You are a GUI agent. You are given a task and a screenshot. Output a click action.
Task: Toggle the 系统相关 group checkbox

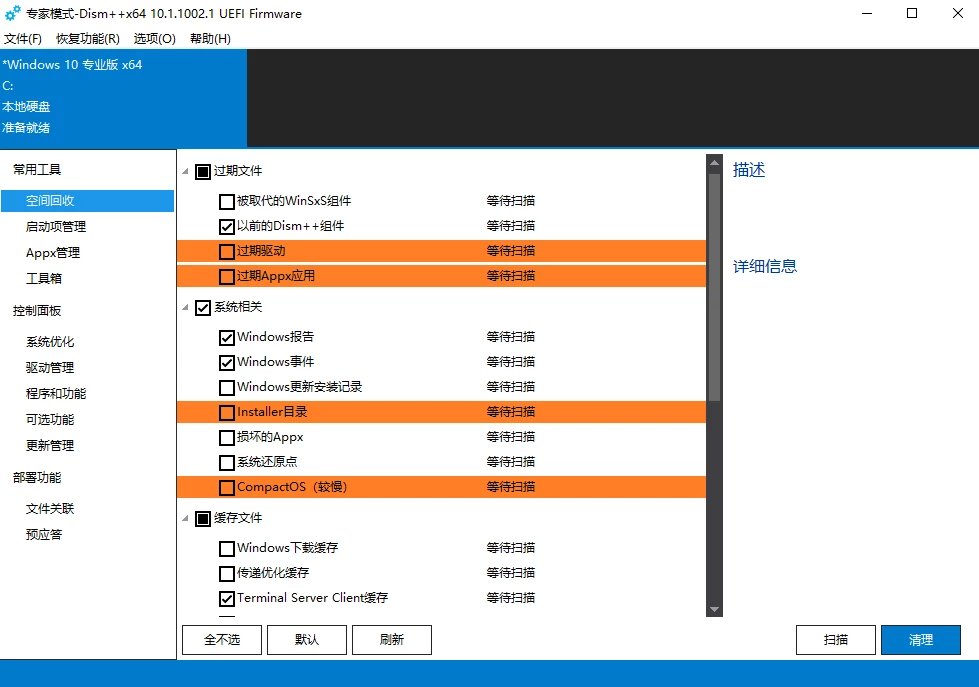pyautogui.click(x=203, y=308)
